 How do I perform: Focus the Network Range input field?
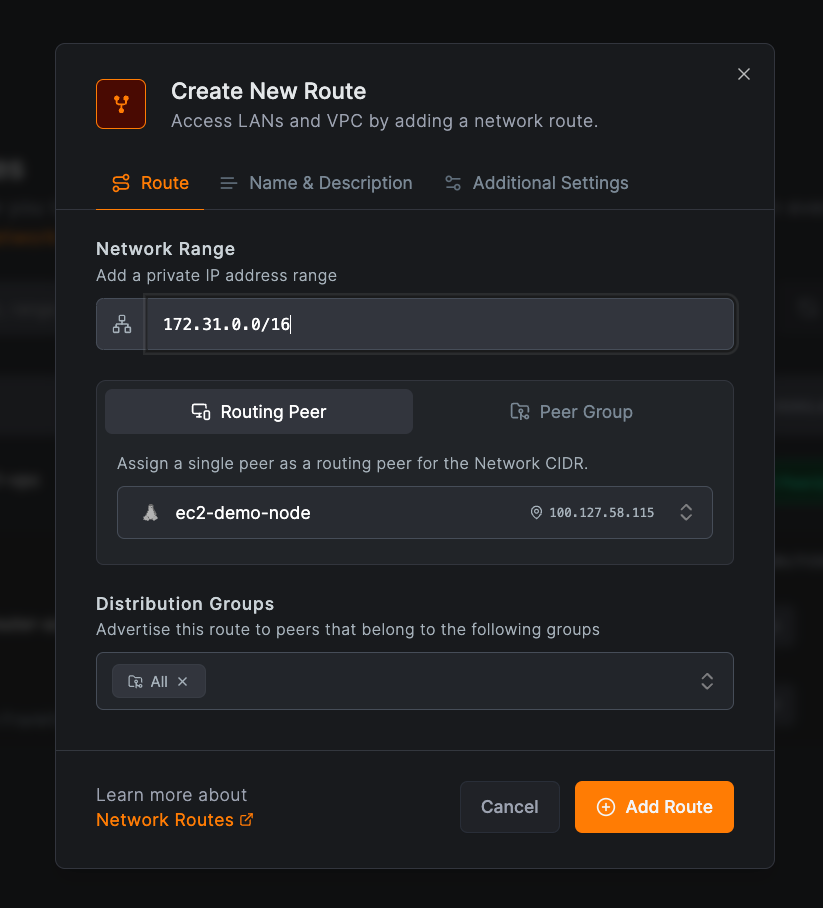click(440, 324)
